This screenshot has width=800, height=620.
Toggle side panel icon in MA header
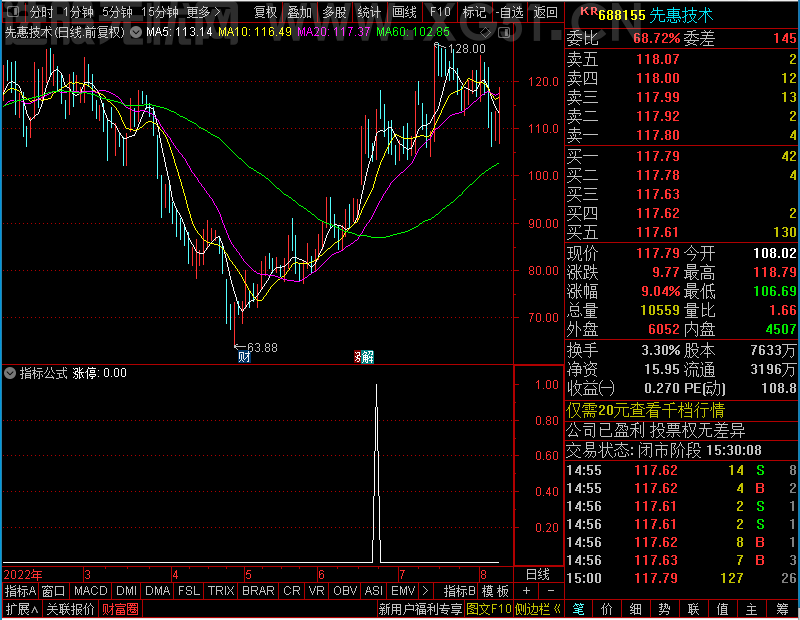[504, 33]
